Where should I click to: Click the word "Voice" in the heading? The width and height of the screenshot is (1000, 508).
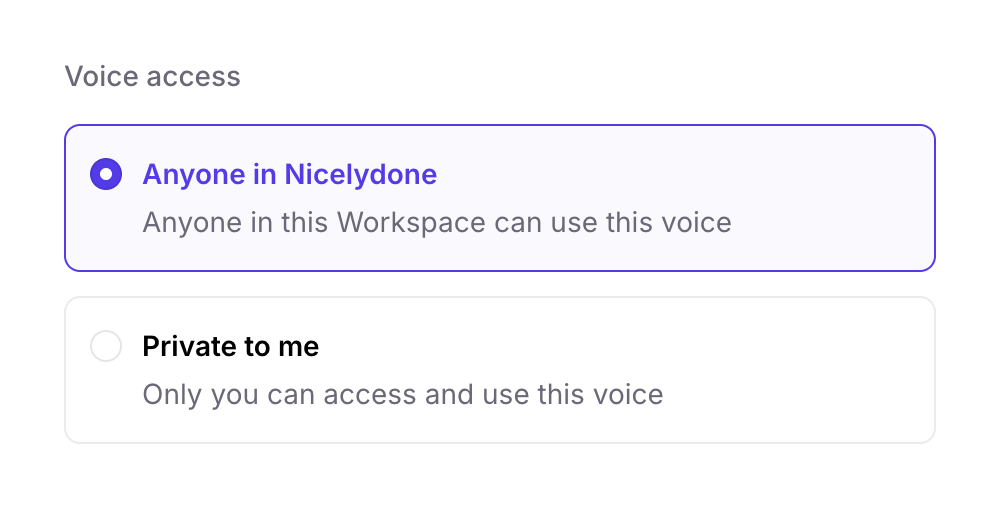[x=96, y=77]
